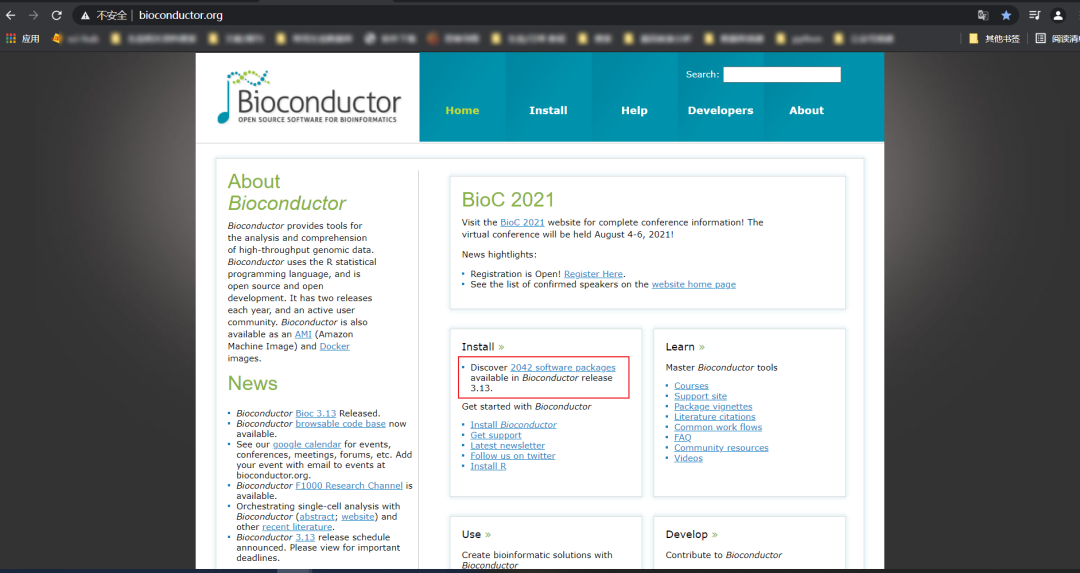Viewport: 1080px width, 573px height.
Task: Focus the Search input field
Action: coord(782,74)
